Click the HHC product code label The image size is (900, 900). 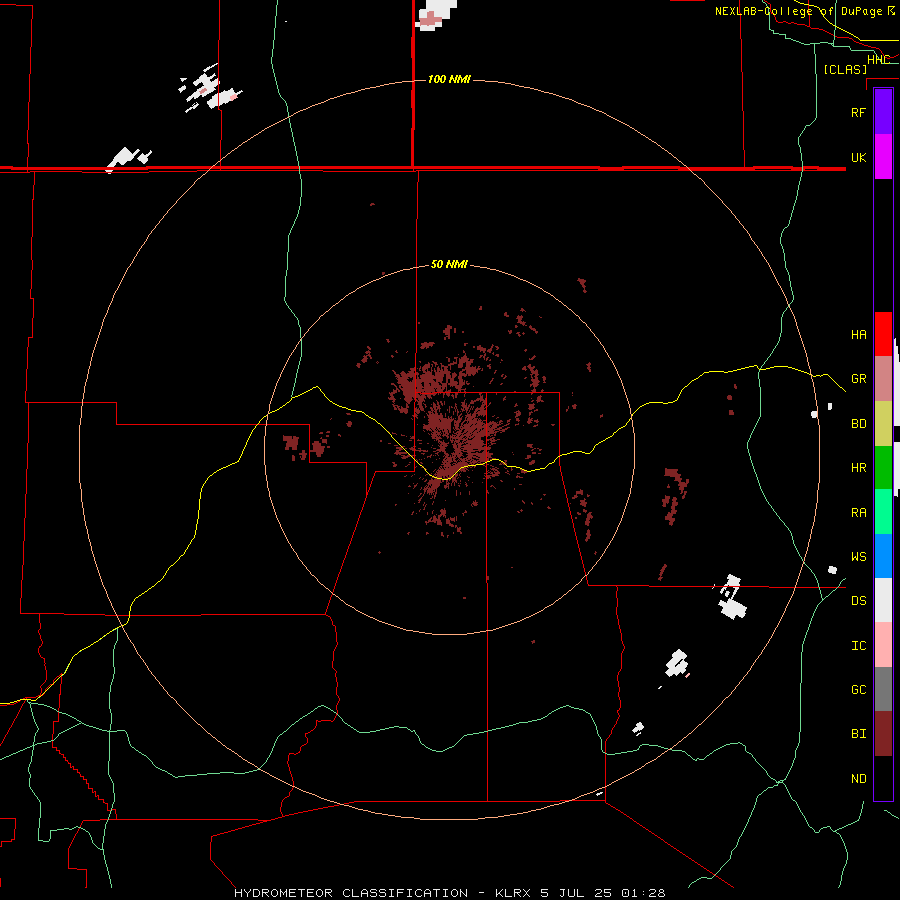[878, 60]
